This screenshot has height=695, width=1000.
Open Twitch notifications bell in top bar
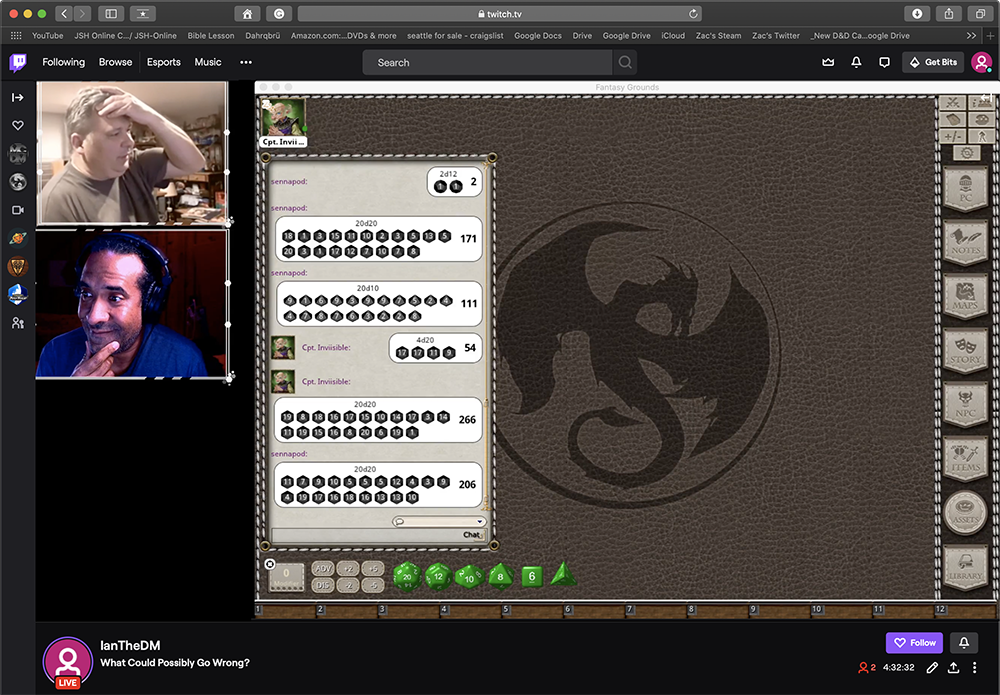coord(856,62)
